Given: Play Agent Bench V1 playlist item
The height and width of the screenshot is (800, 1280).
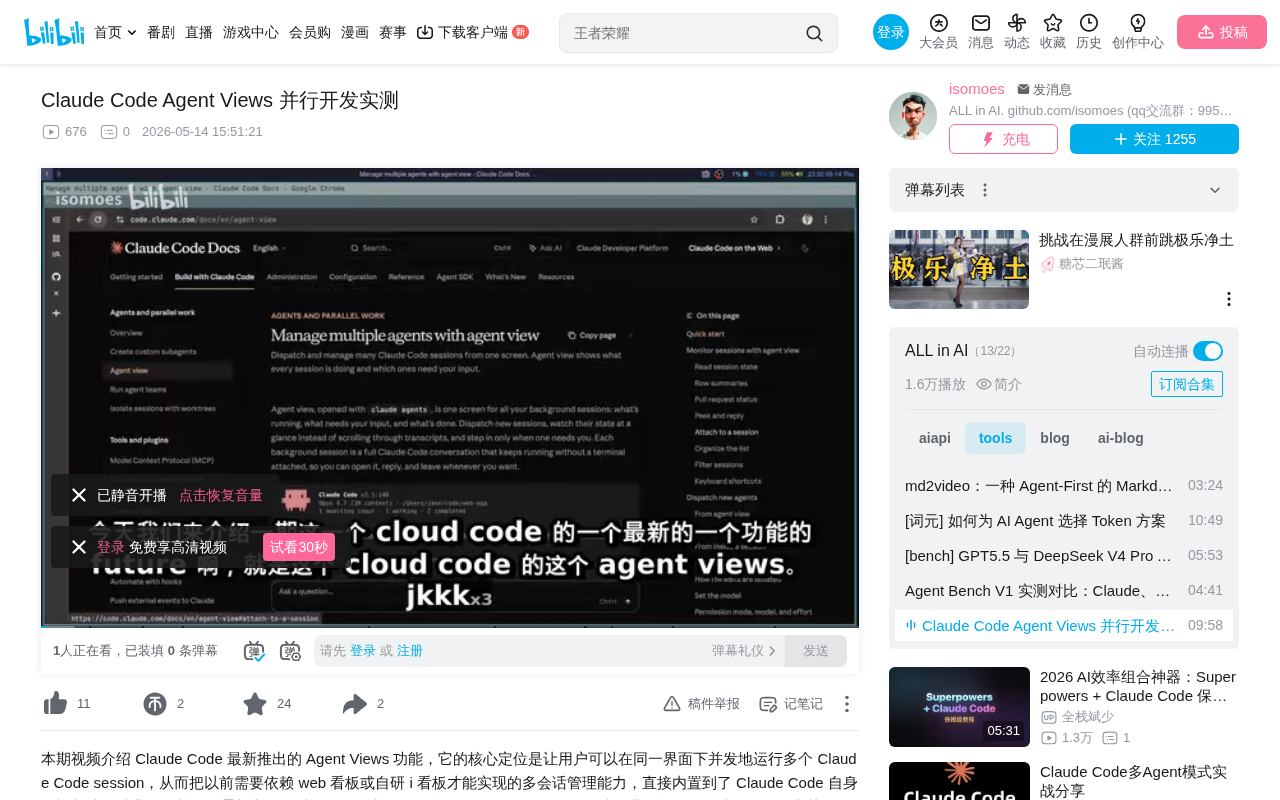Looking at the screenshot, I should click(x=1064, y=590).
